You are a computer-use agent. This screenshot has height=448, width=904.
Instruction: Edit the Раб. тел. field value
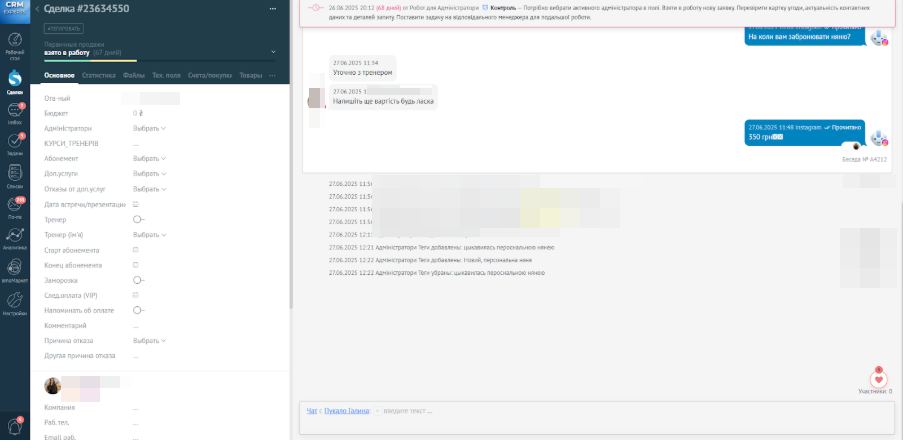(x=136, y=423)
